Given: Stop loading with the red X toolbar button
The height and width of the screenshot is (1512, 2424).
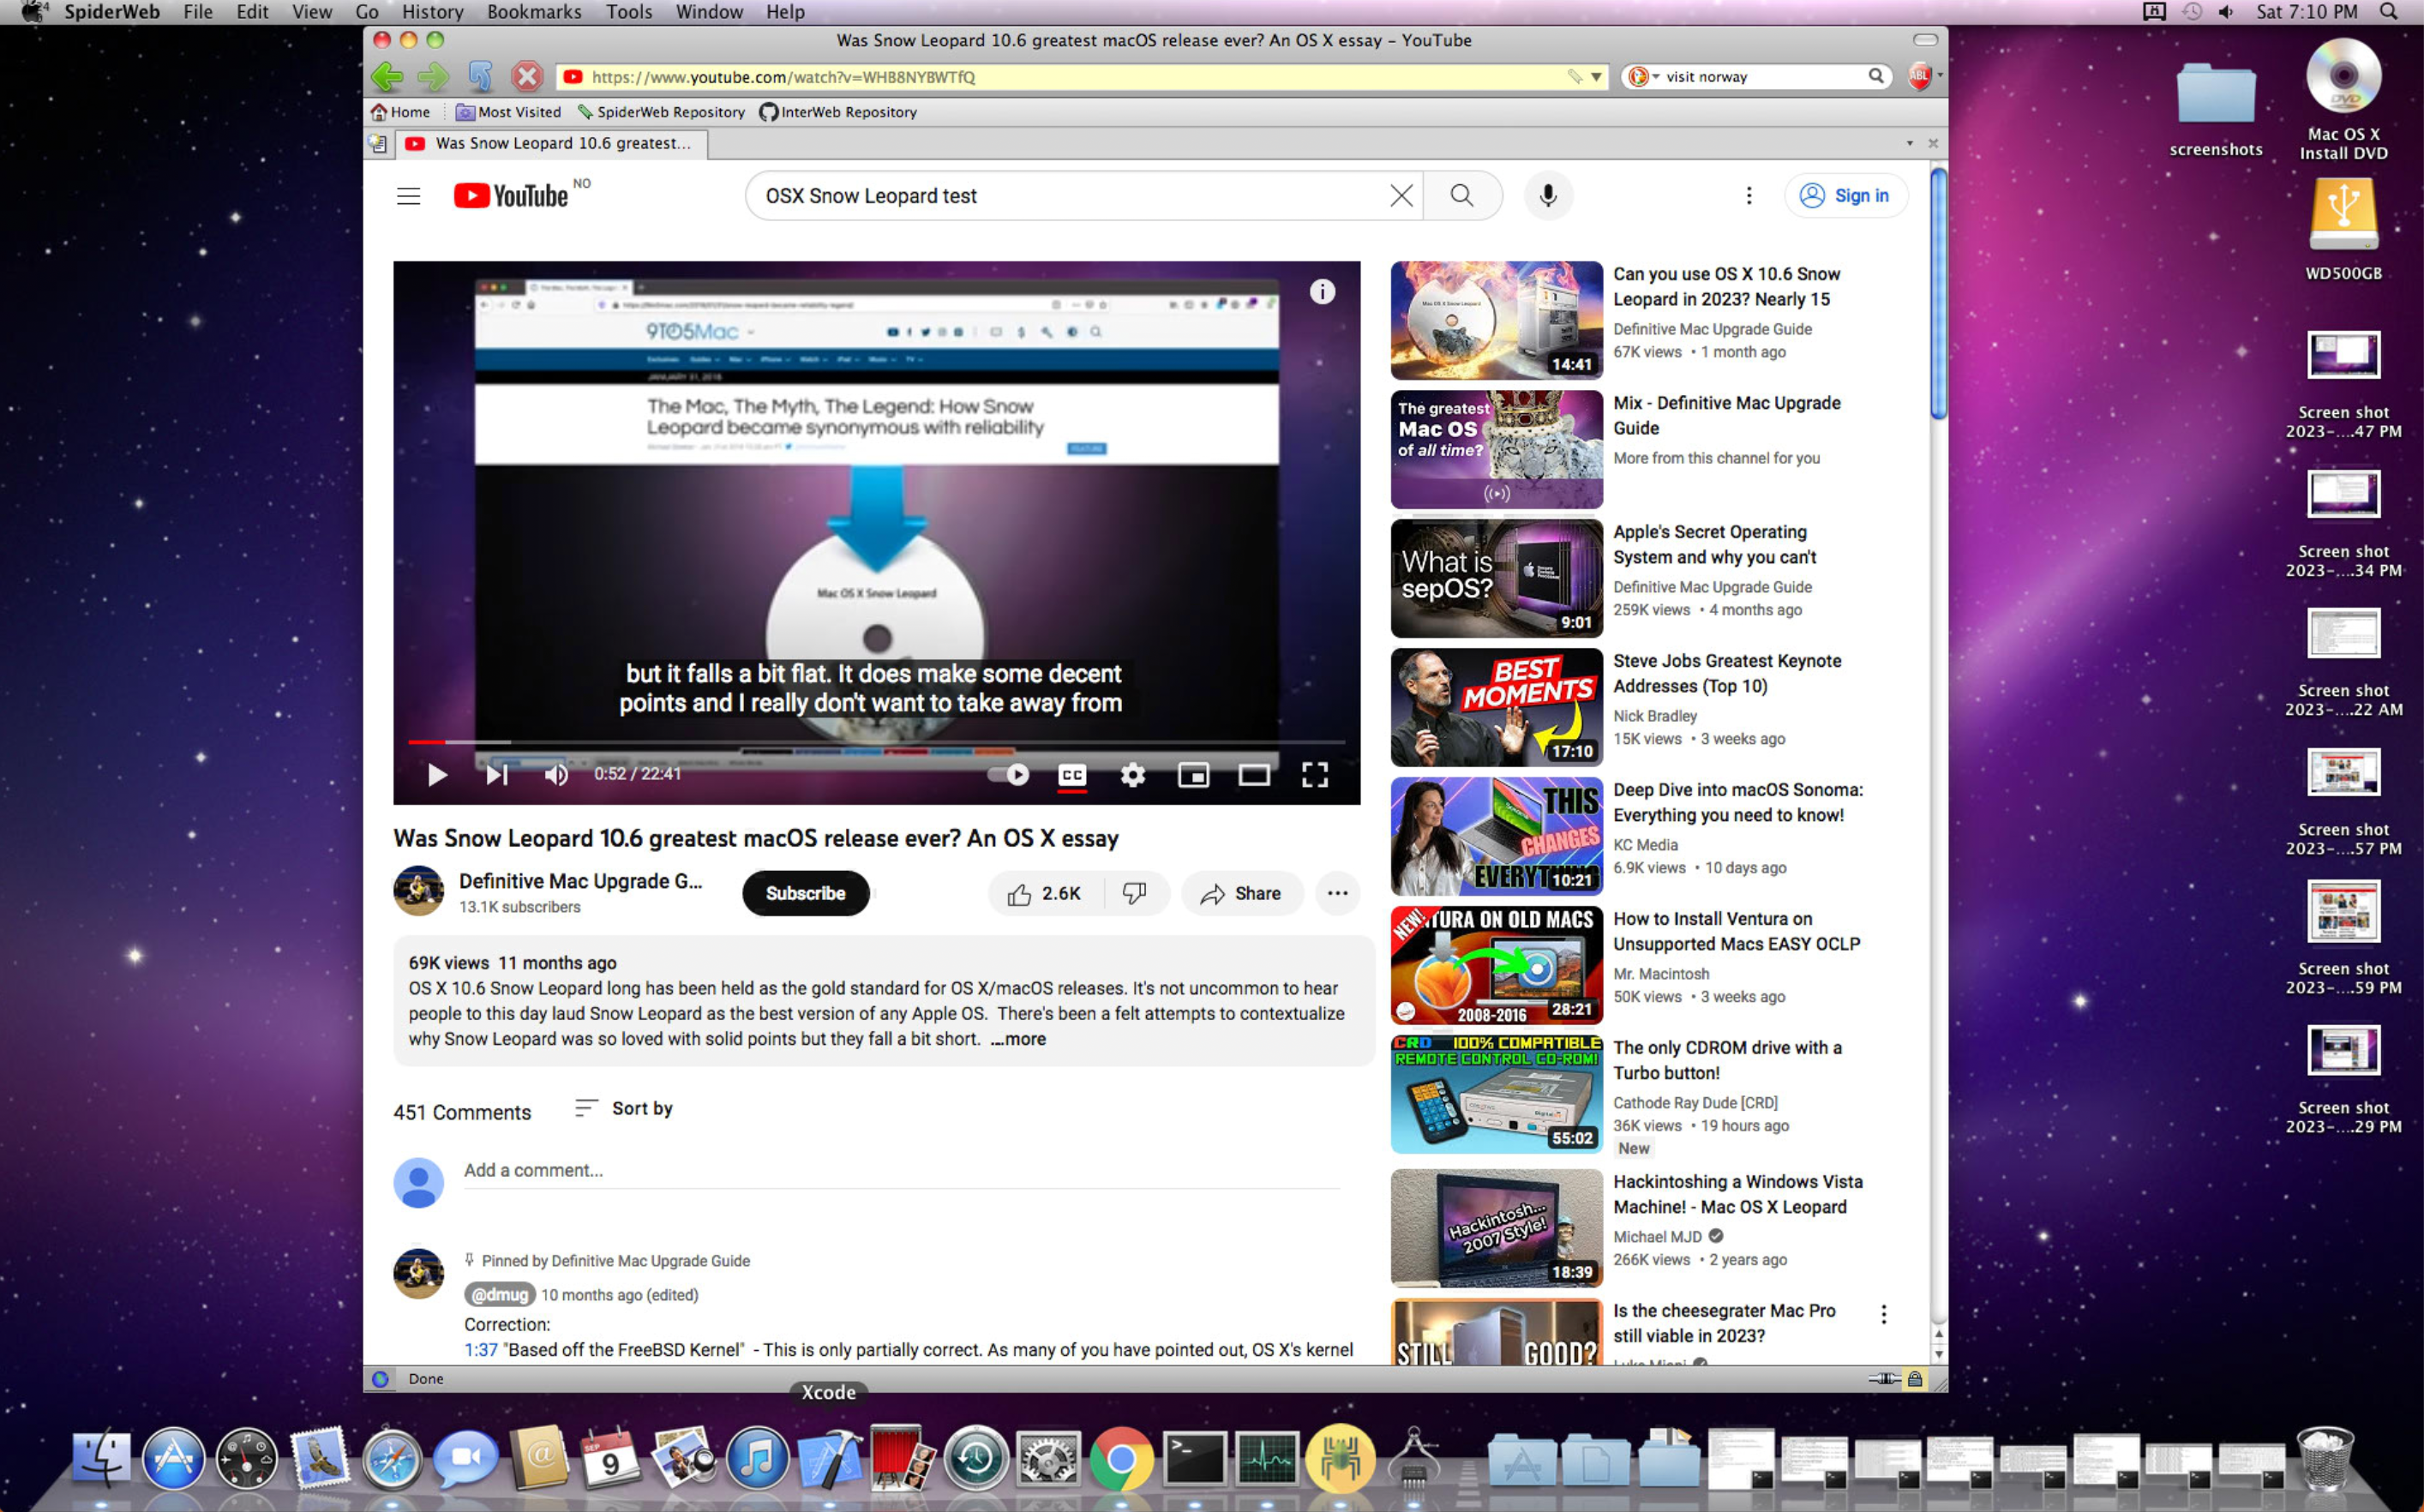Looking at the screenshot, I should (527, 76).
